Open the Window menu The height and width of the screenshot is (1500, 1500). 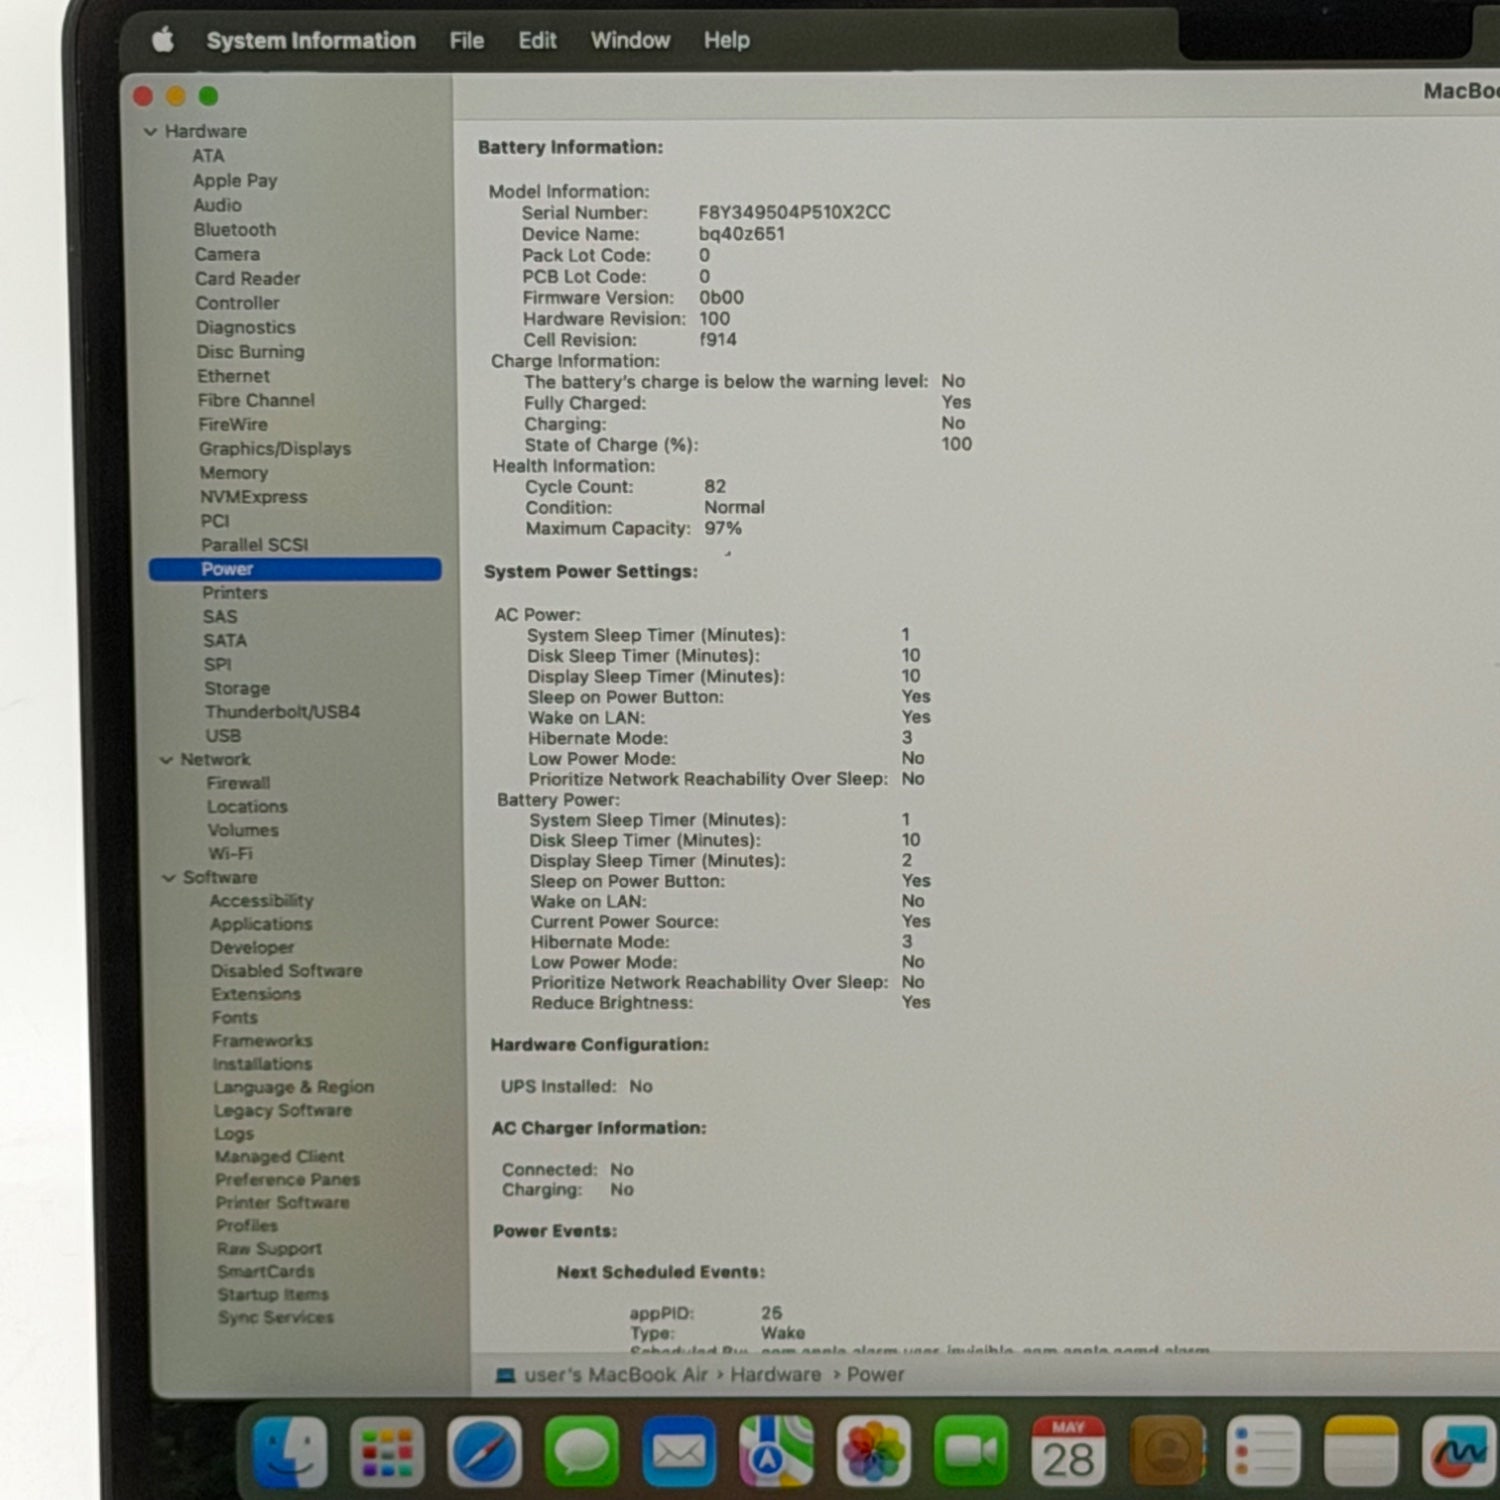(630, 40)
